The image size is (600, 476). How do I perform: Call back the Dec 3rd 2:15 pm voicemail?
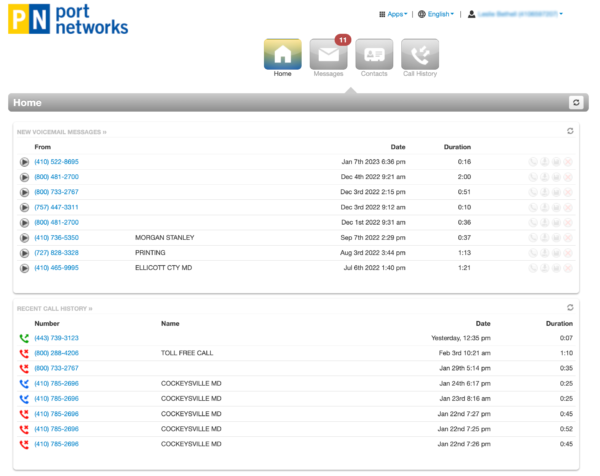click(x=533, y=192)
